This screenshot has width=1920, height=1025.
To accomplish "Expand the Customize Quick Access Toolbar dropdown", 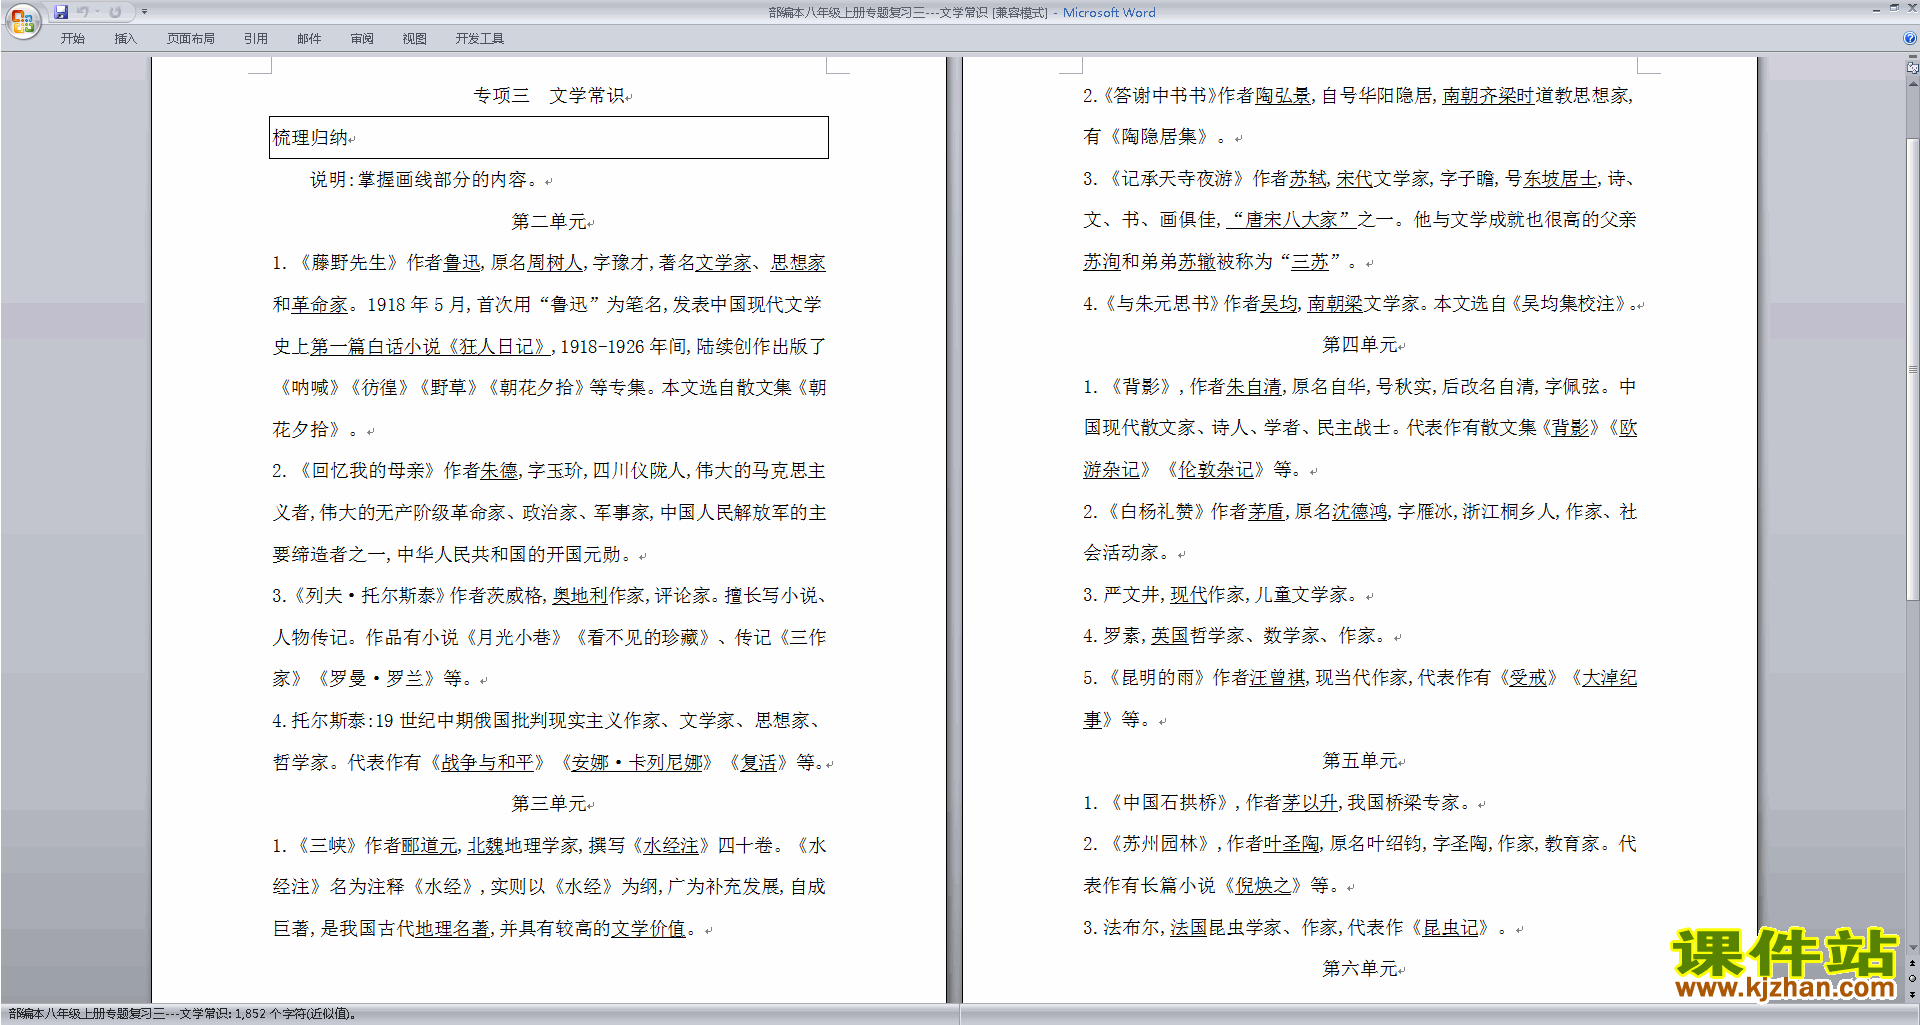I will coord(144,12).
